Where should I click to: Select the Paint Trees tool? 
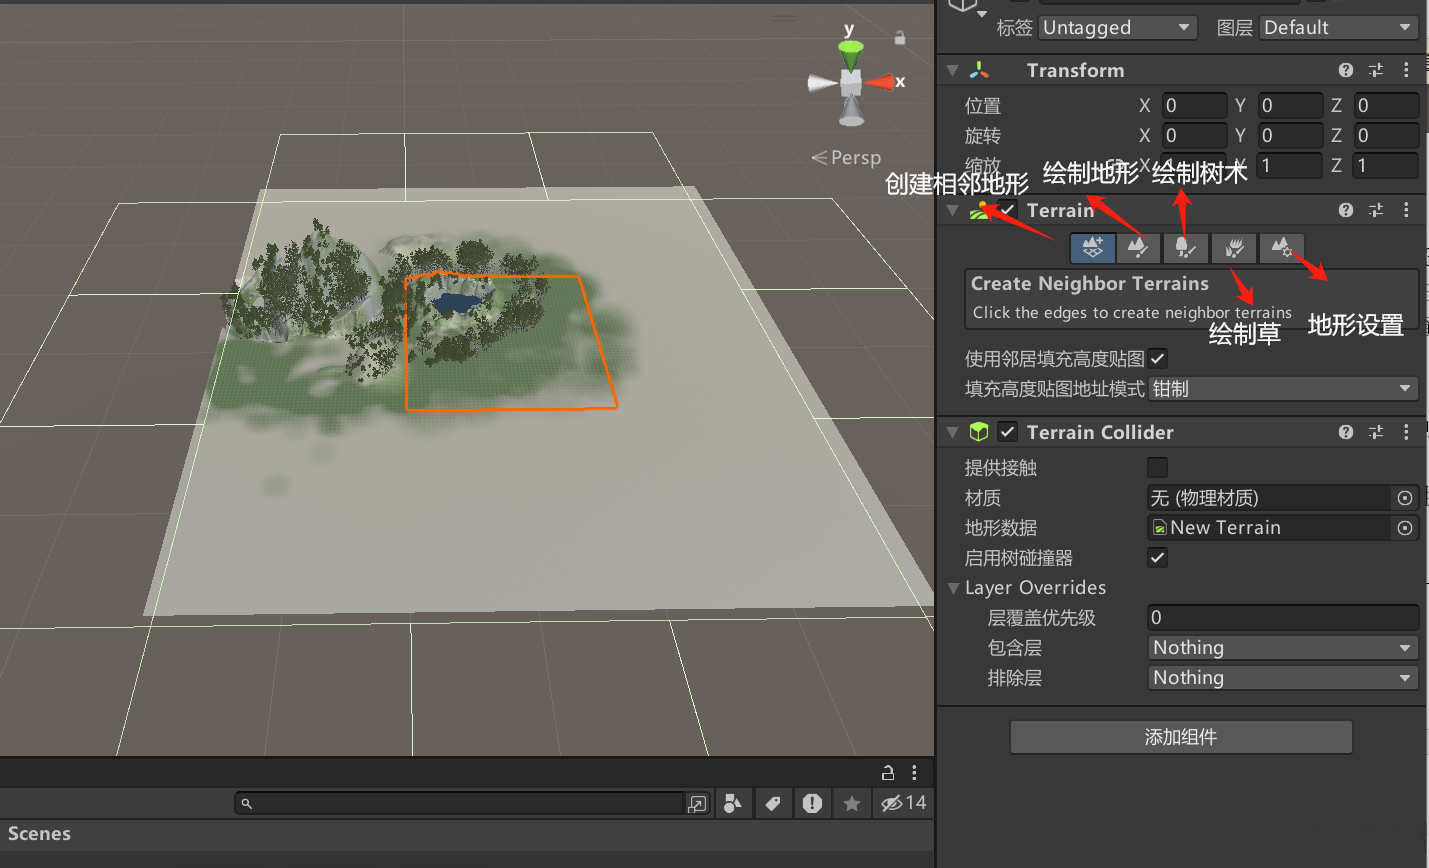1185,247
